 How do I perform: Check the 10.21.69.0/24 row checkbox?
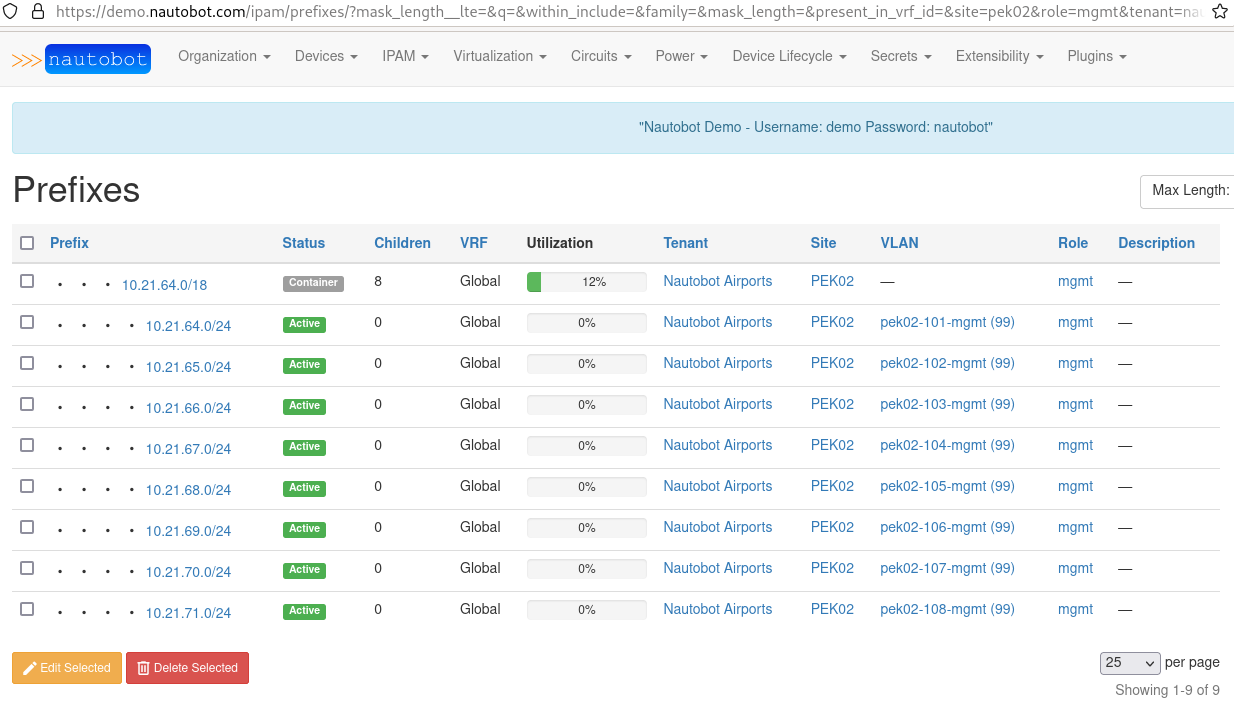pos(27,527)
